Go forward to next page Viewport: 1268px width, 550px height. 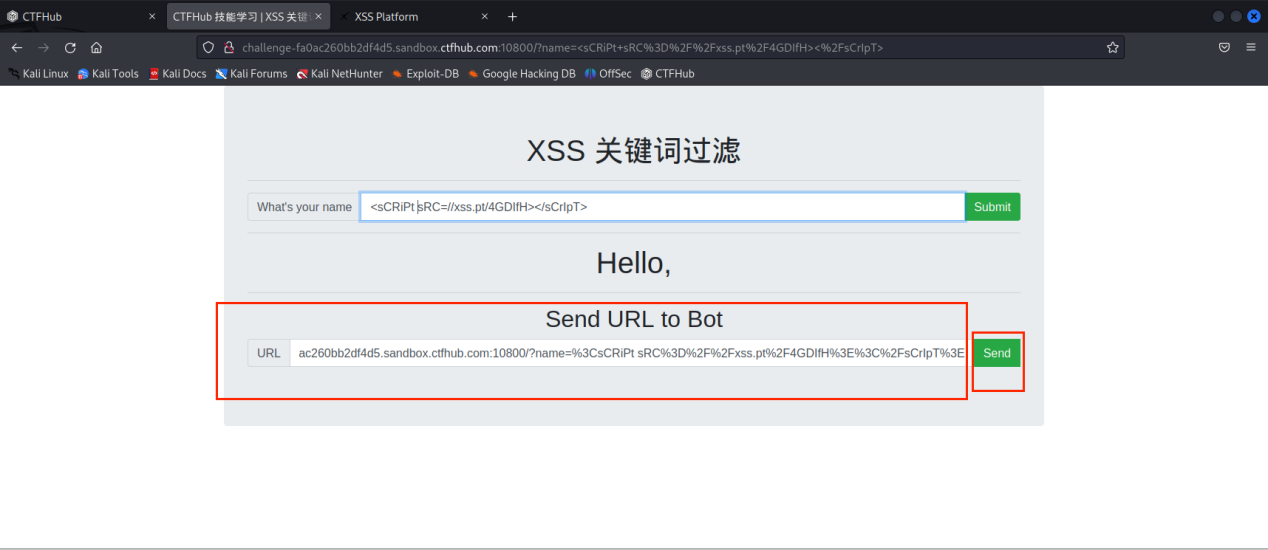point(43,47)
